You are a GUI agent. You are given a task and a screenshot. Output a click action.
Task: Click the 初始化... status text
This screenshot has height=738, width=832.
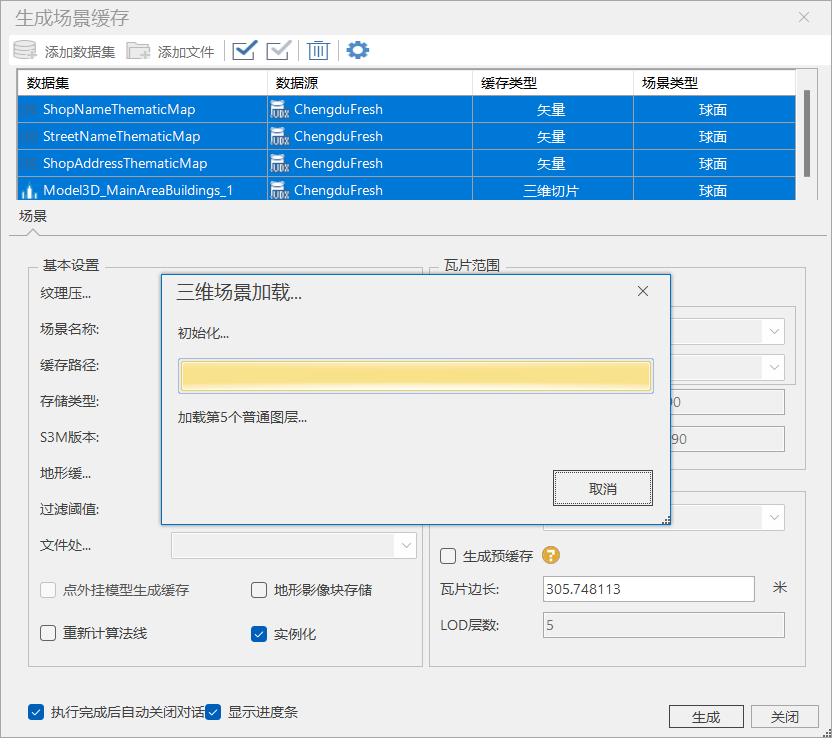[x=203, y=333]
